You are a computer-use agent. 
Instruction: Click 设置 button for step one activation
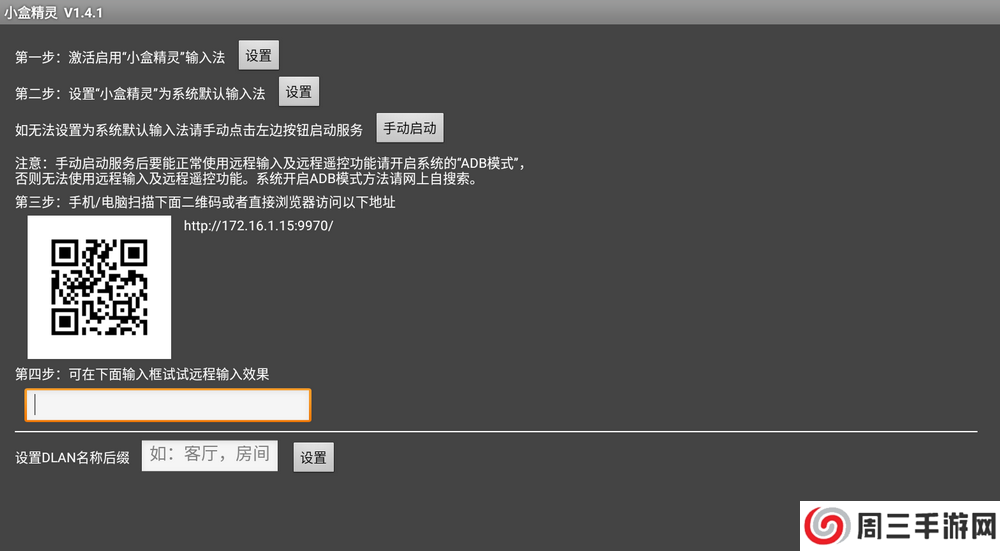click(258, 55)
